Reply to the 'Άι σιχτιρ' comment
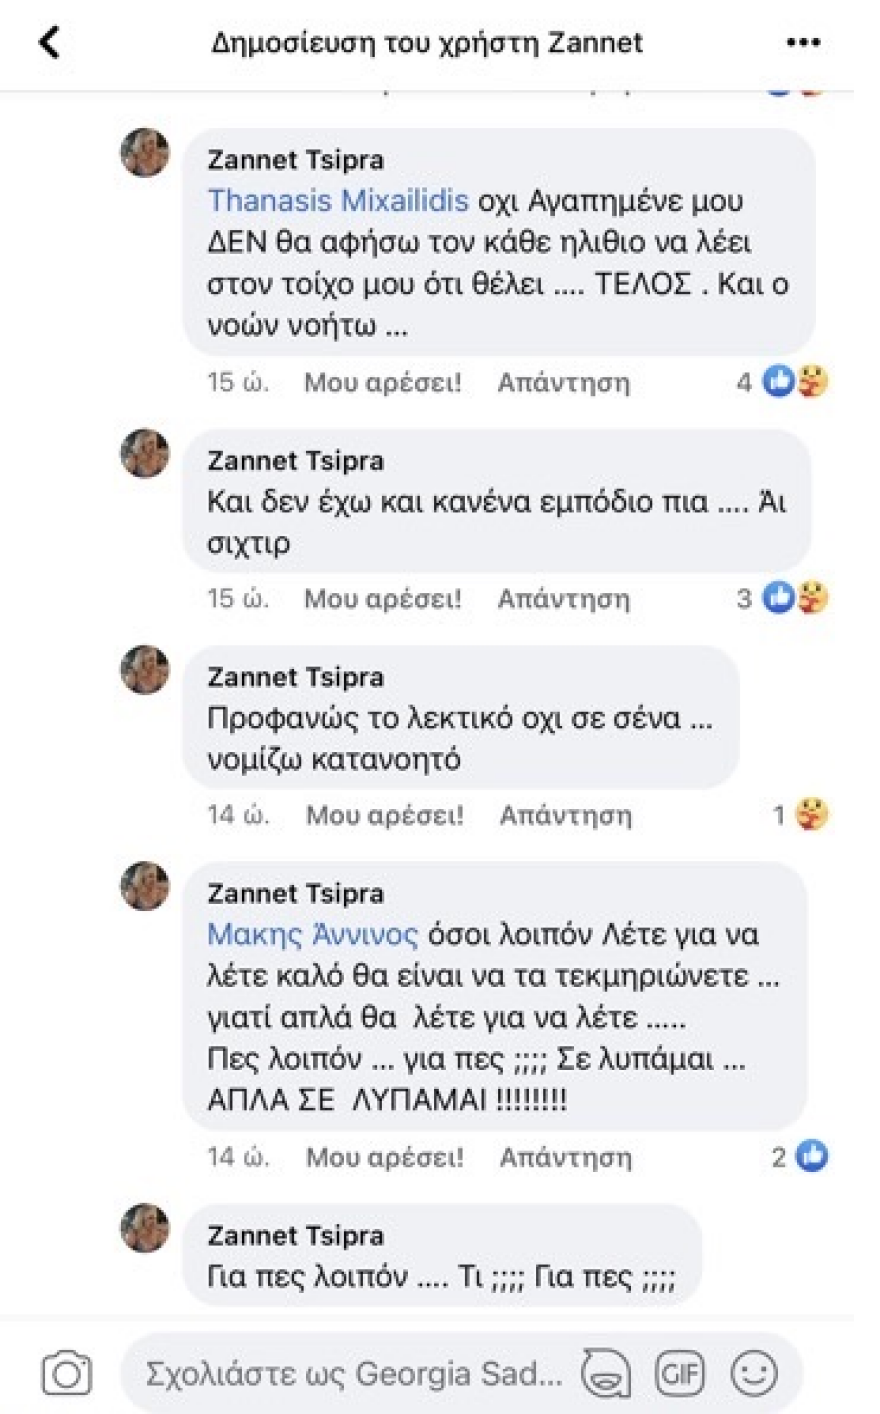 coord(564,598)
